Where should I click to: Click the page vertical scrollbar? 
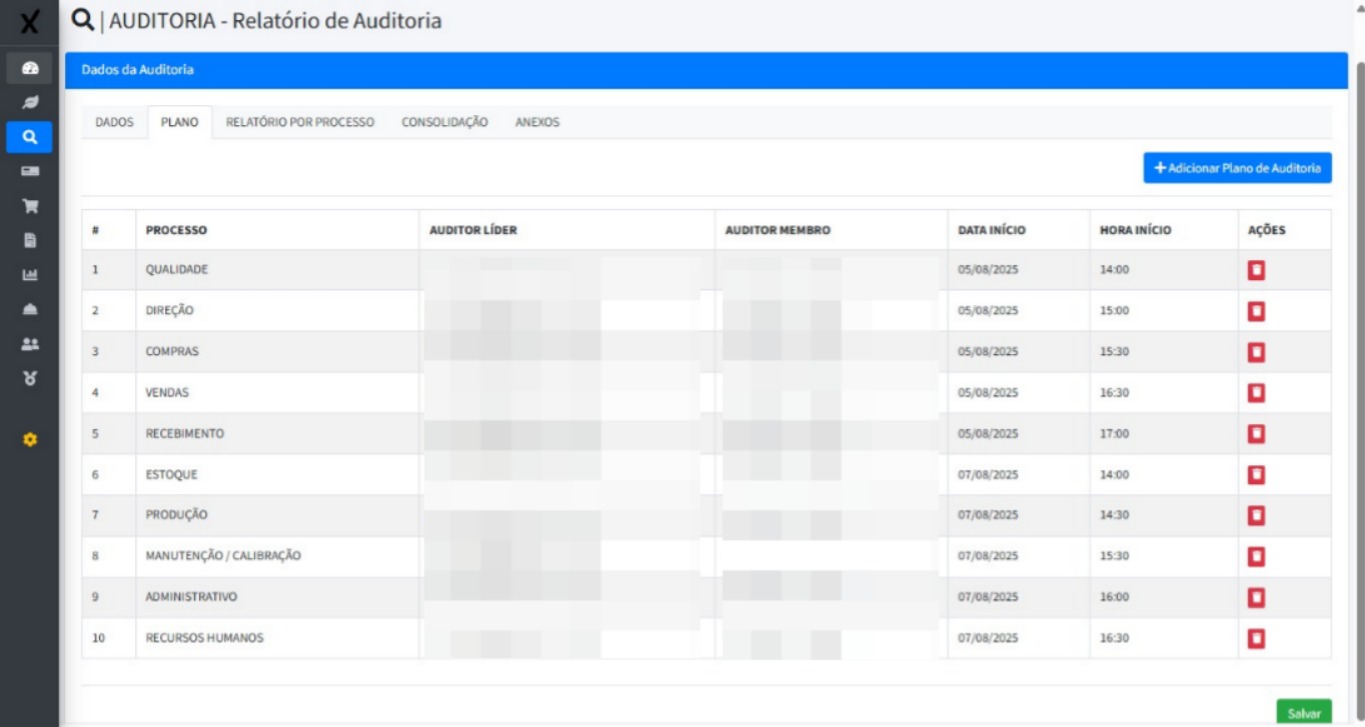[1358, 300]
